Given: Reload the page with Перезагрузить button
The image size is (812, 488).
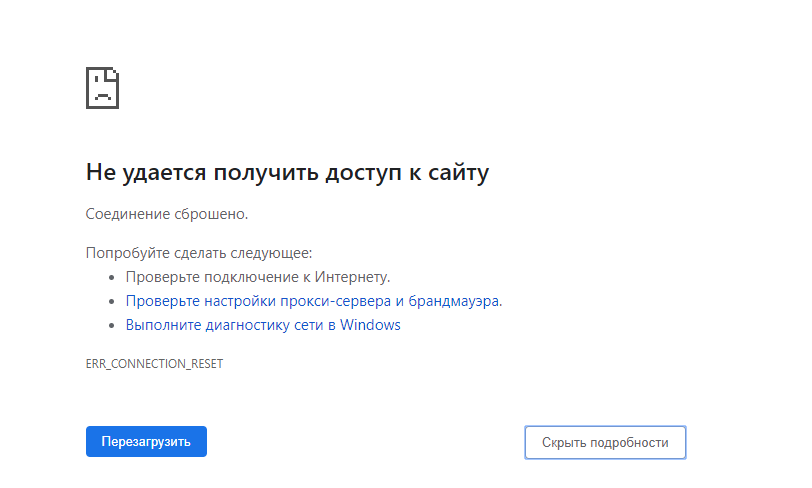Looking at the screenshot, I should (x=146, y=441).
